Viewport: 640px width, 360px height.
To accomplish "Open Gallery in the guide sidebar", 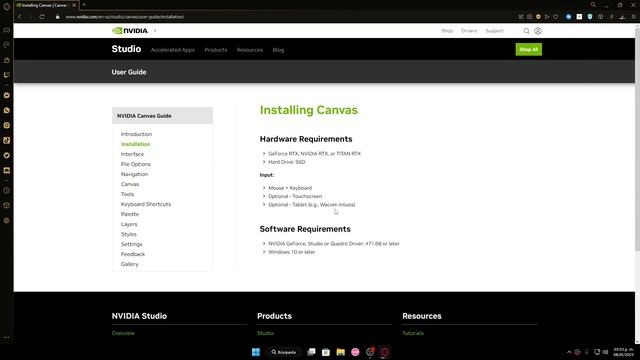I will [129, 264].
